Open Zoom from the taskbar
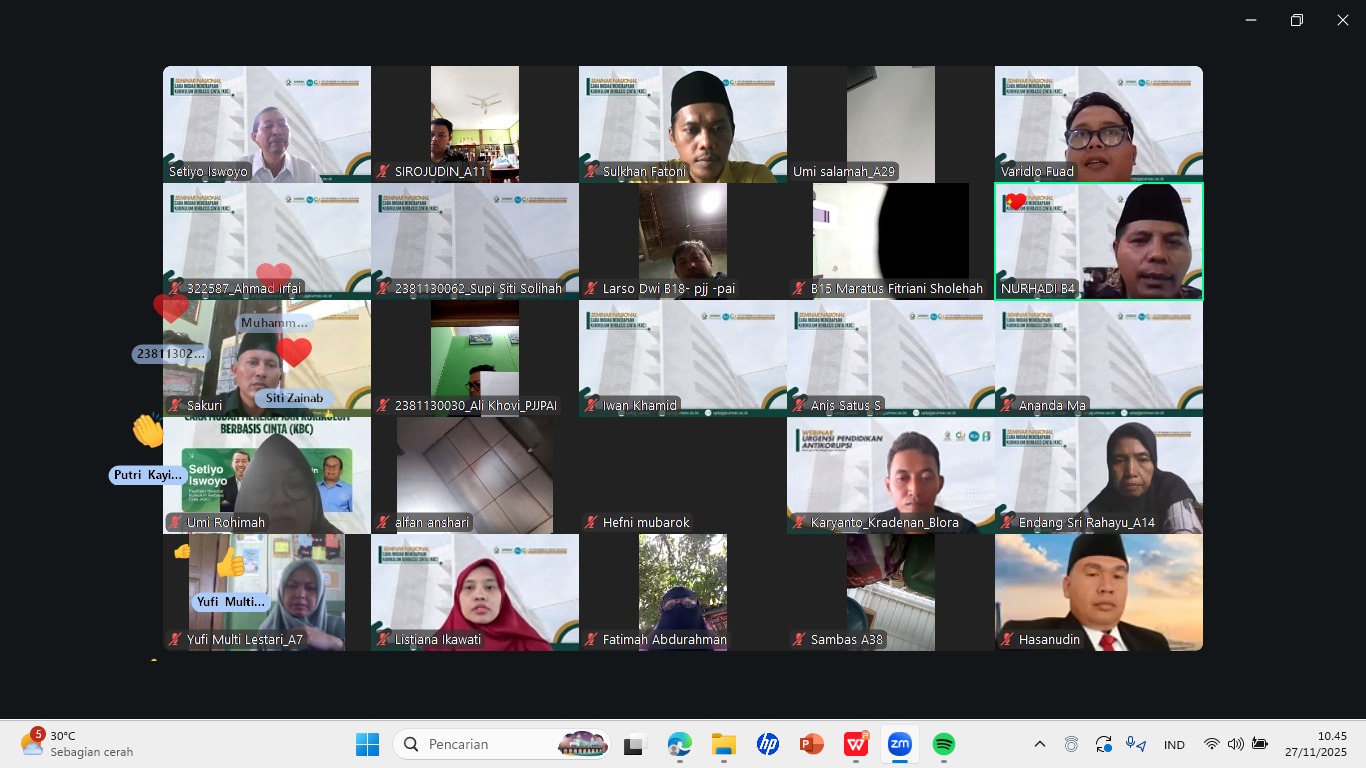 pos(899,744)
